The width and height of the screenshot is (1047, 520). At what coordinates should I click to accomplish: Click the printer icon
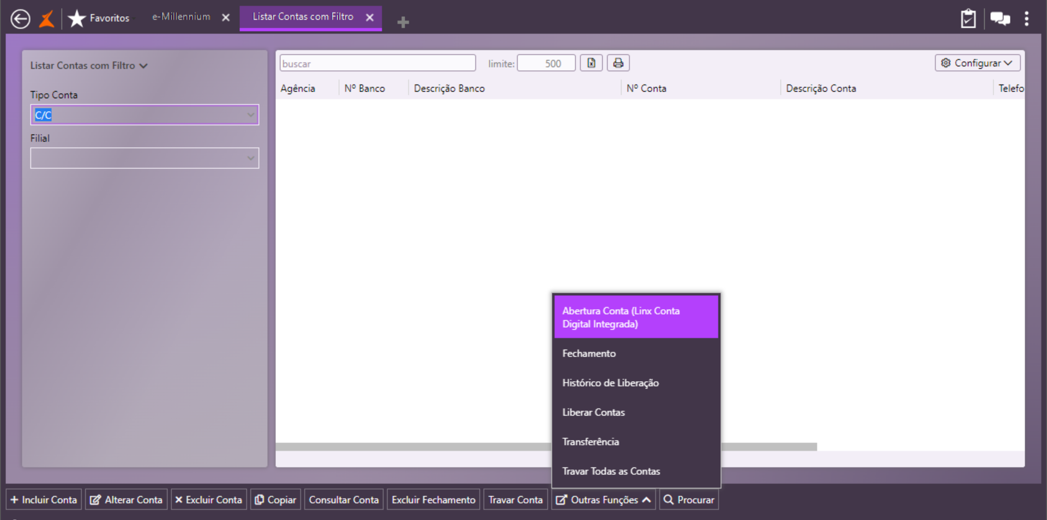tap(618, 63)
